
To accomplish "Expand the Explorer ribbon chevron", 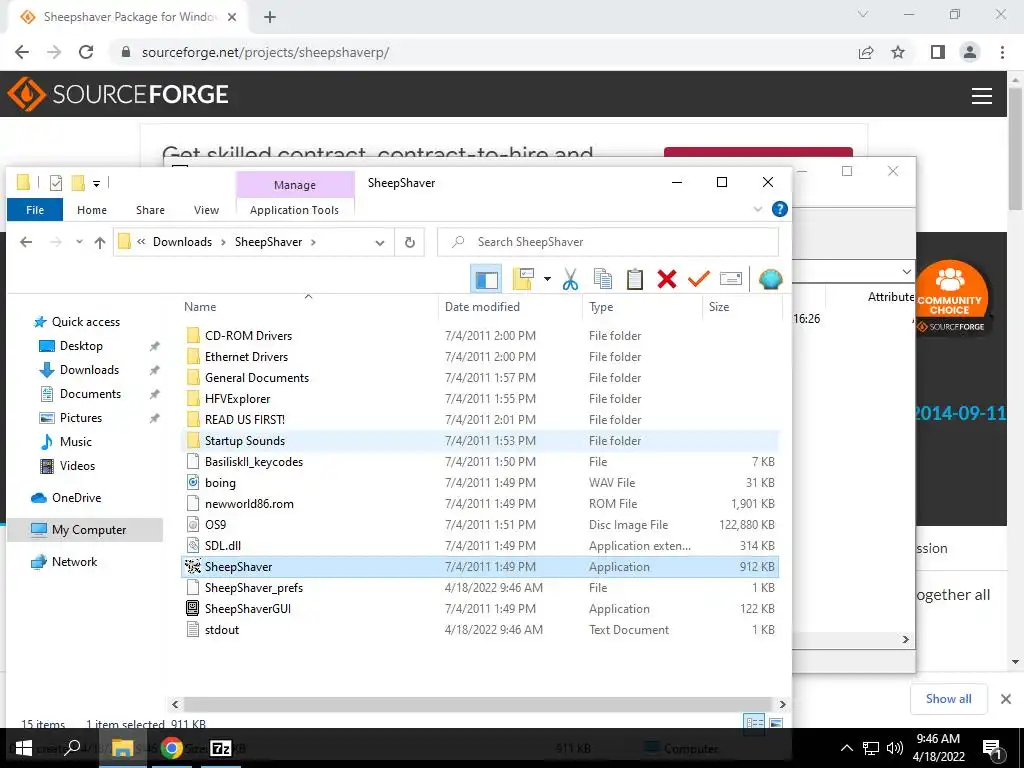I will click(758, 209).
